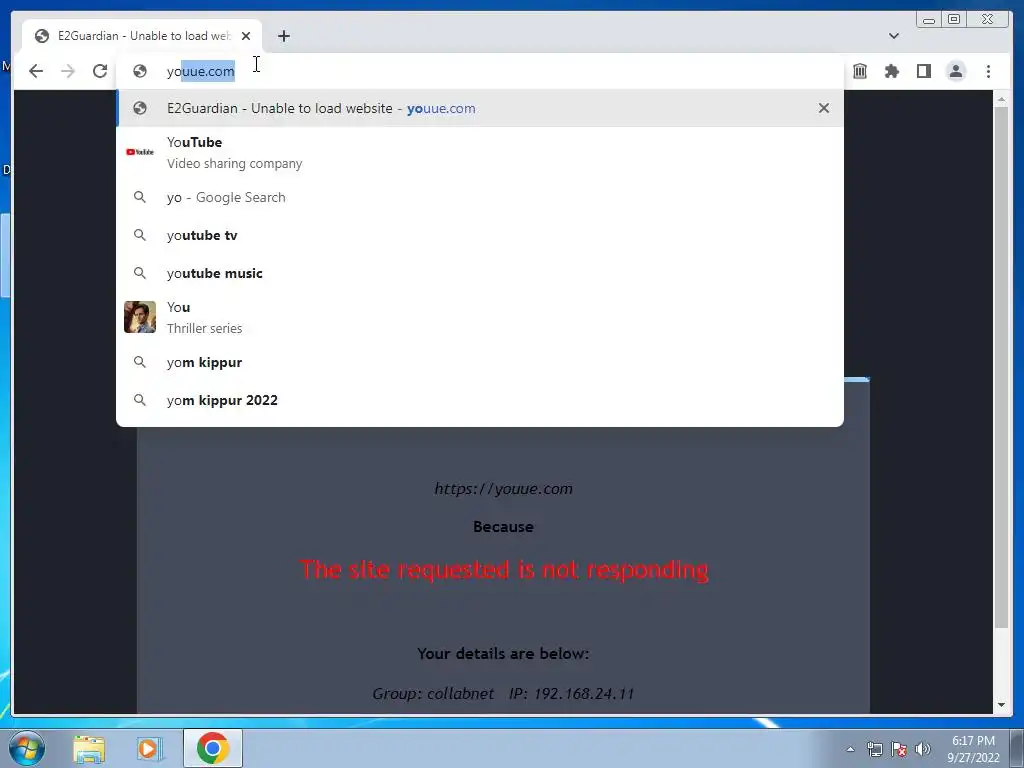Go back to the previous page

(x=36, y=71)
